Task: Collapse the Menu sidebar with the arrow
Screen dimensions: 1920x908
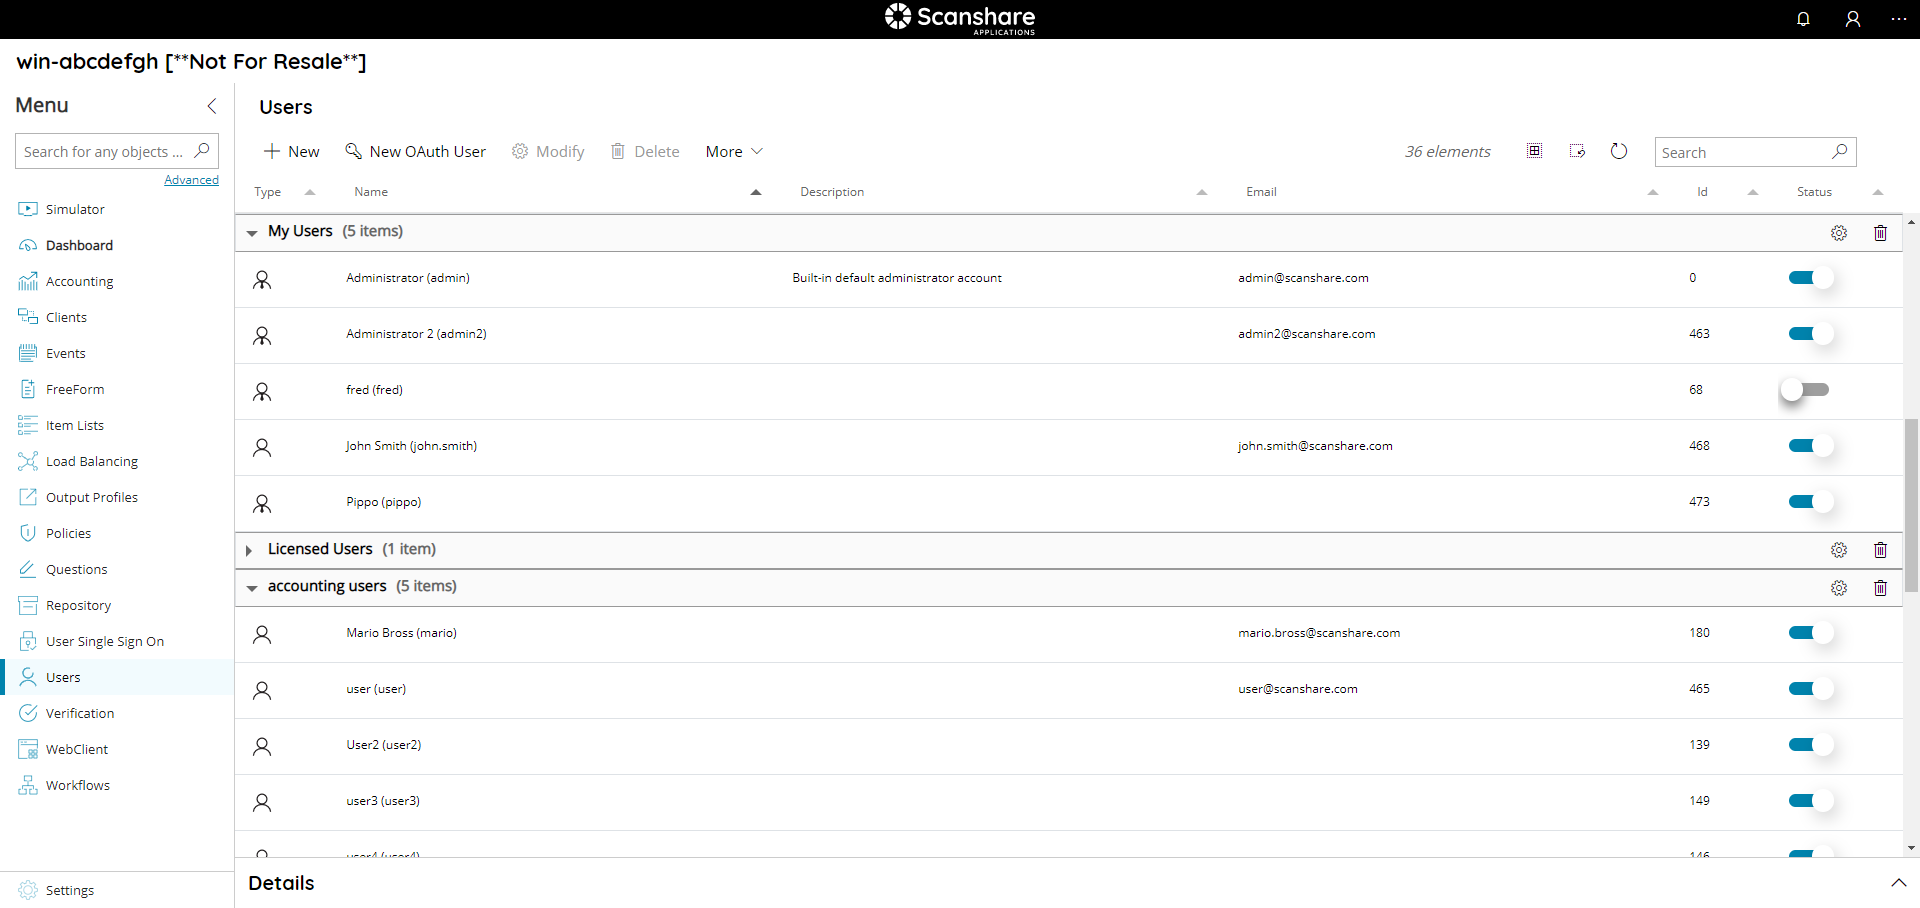Action: coord(212,106)
